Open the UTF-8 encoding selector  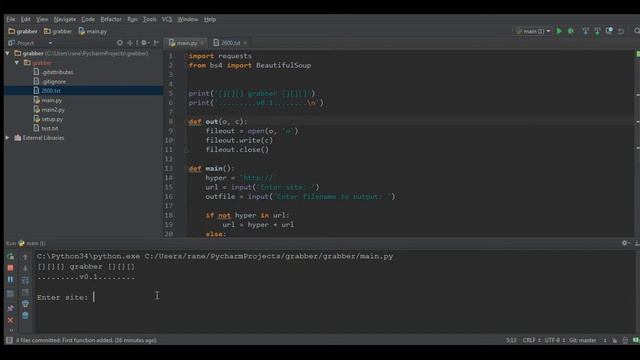pos(555,340)
